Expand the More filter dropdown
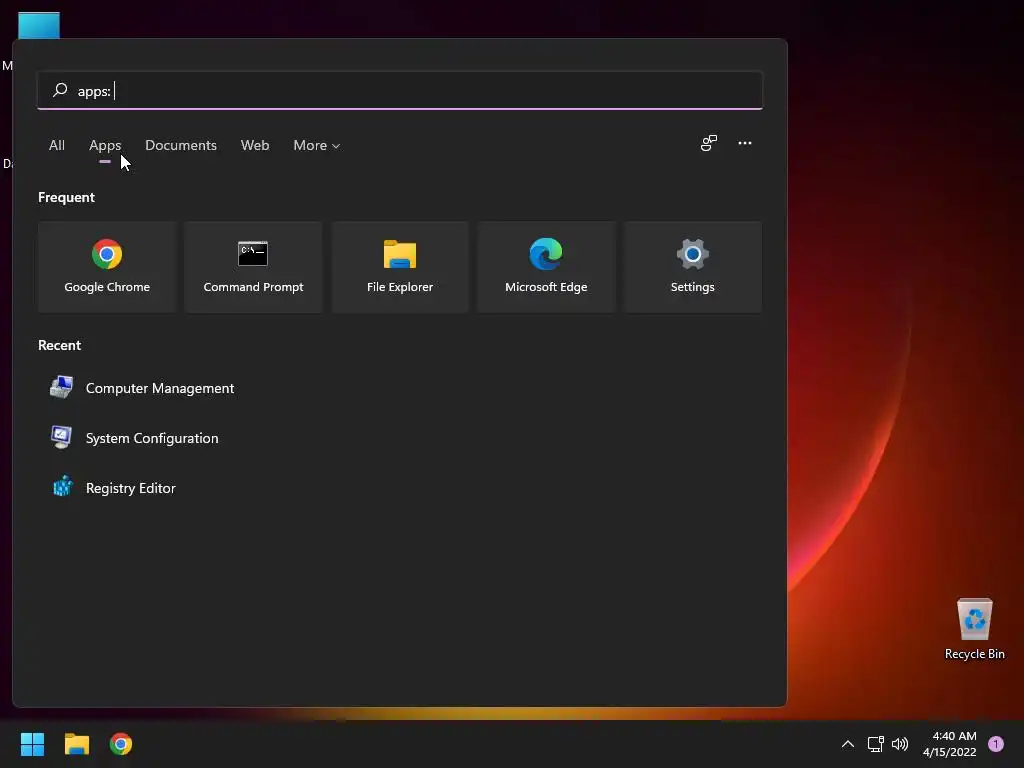Viewport: 1024px width, 768px height. click(317, 145)
